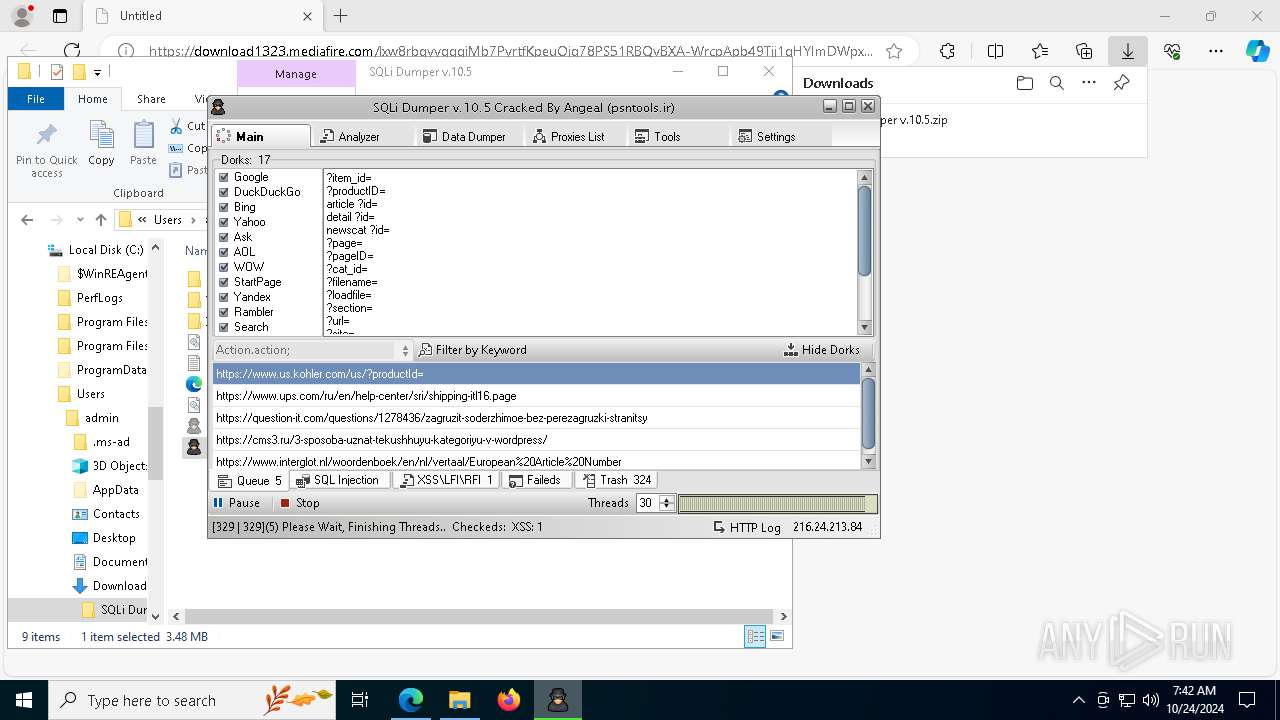
Task: Select the Main tab in SQLi Dumper
Action: click(261, 136)
